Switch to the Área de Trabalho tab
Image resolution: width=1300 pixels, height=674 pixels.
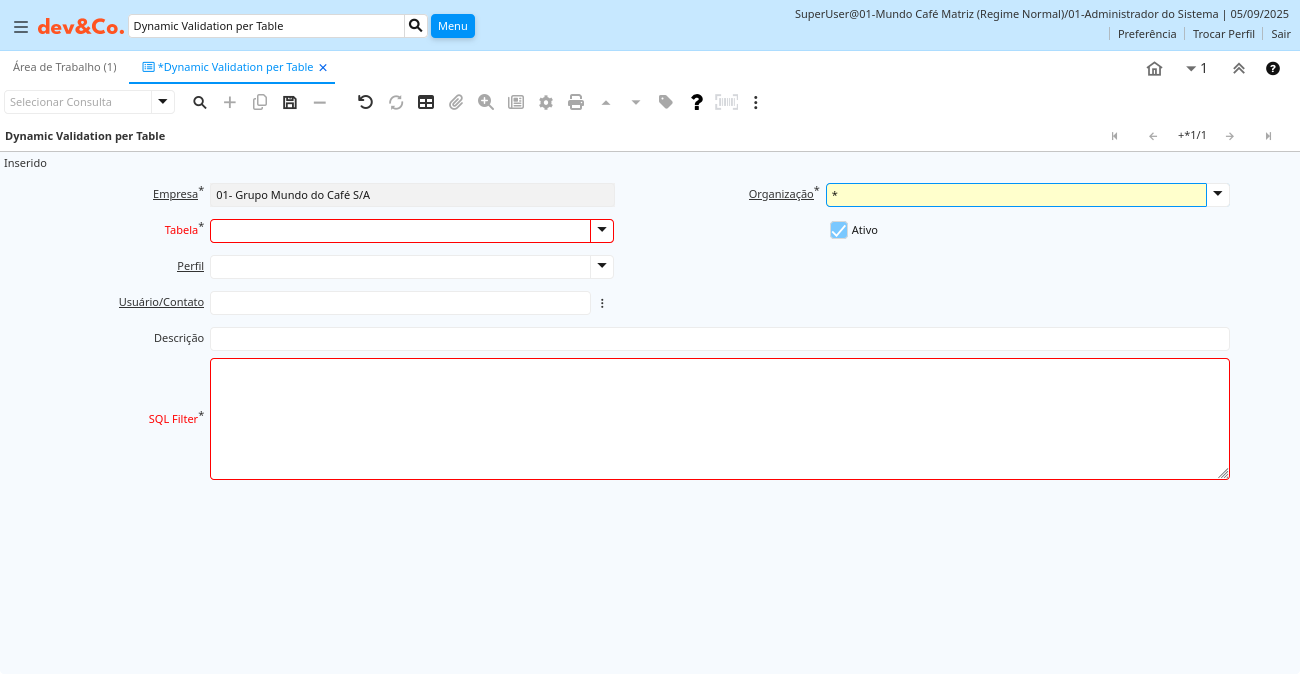tap(65, 67)
